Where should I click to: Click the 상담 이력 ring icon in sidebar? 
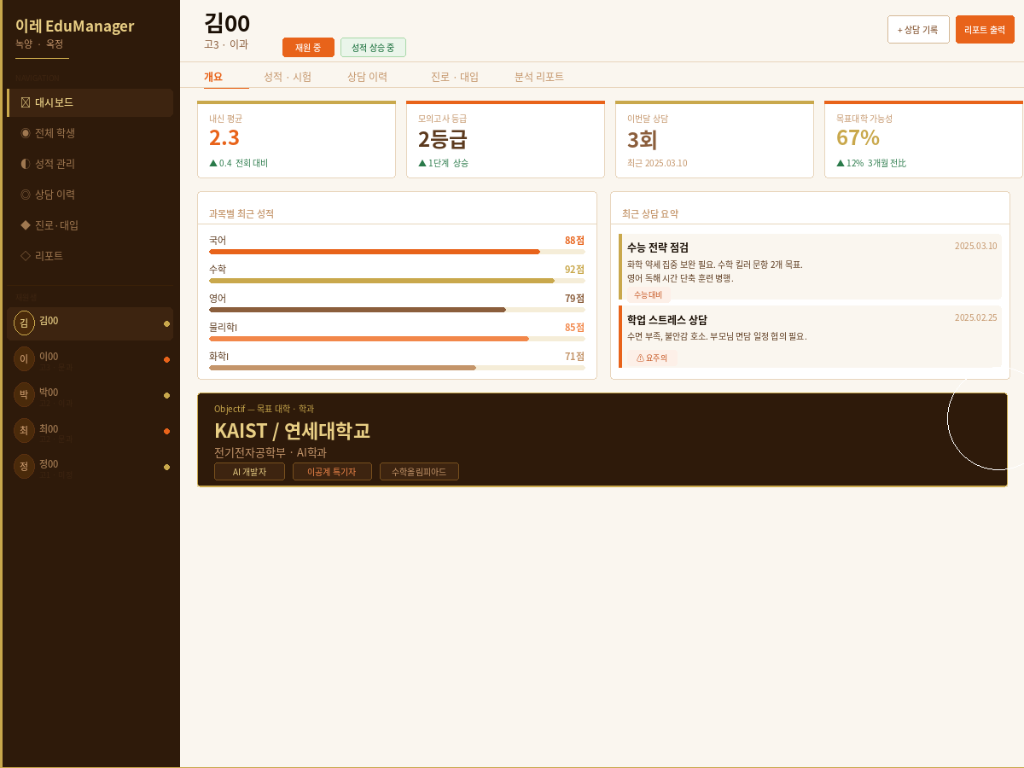click(x=26, y=195)
